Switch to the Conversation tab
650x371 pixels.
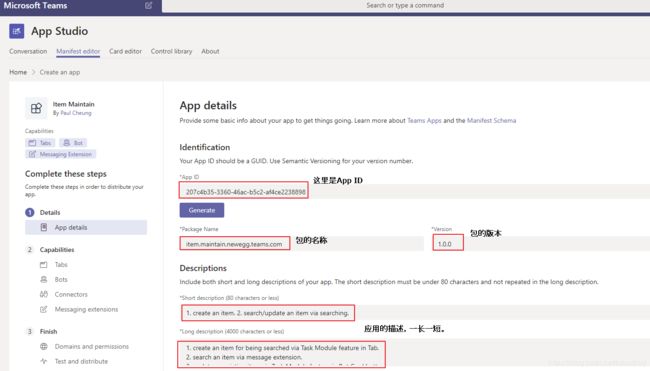click(x=28, y=51)
